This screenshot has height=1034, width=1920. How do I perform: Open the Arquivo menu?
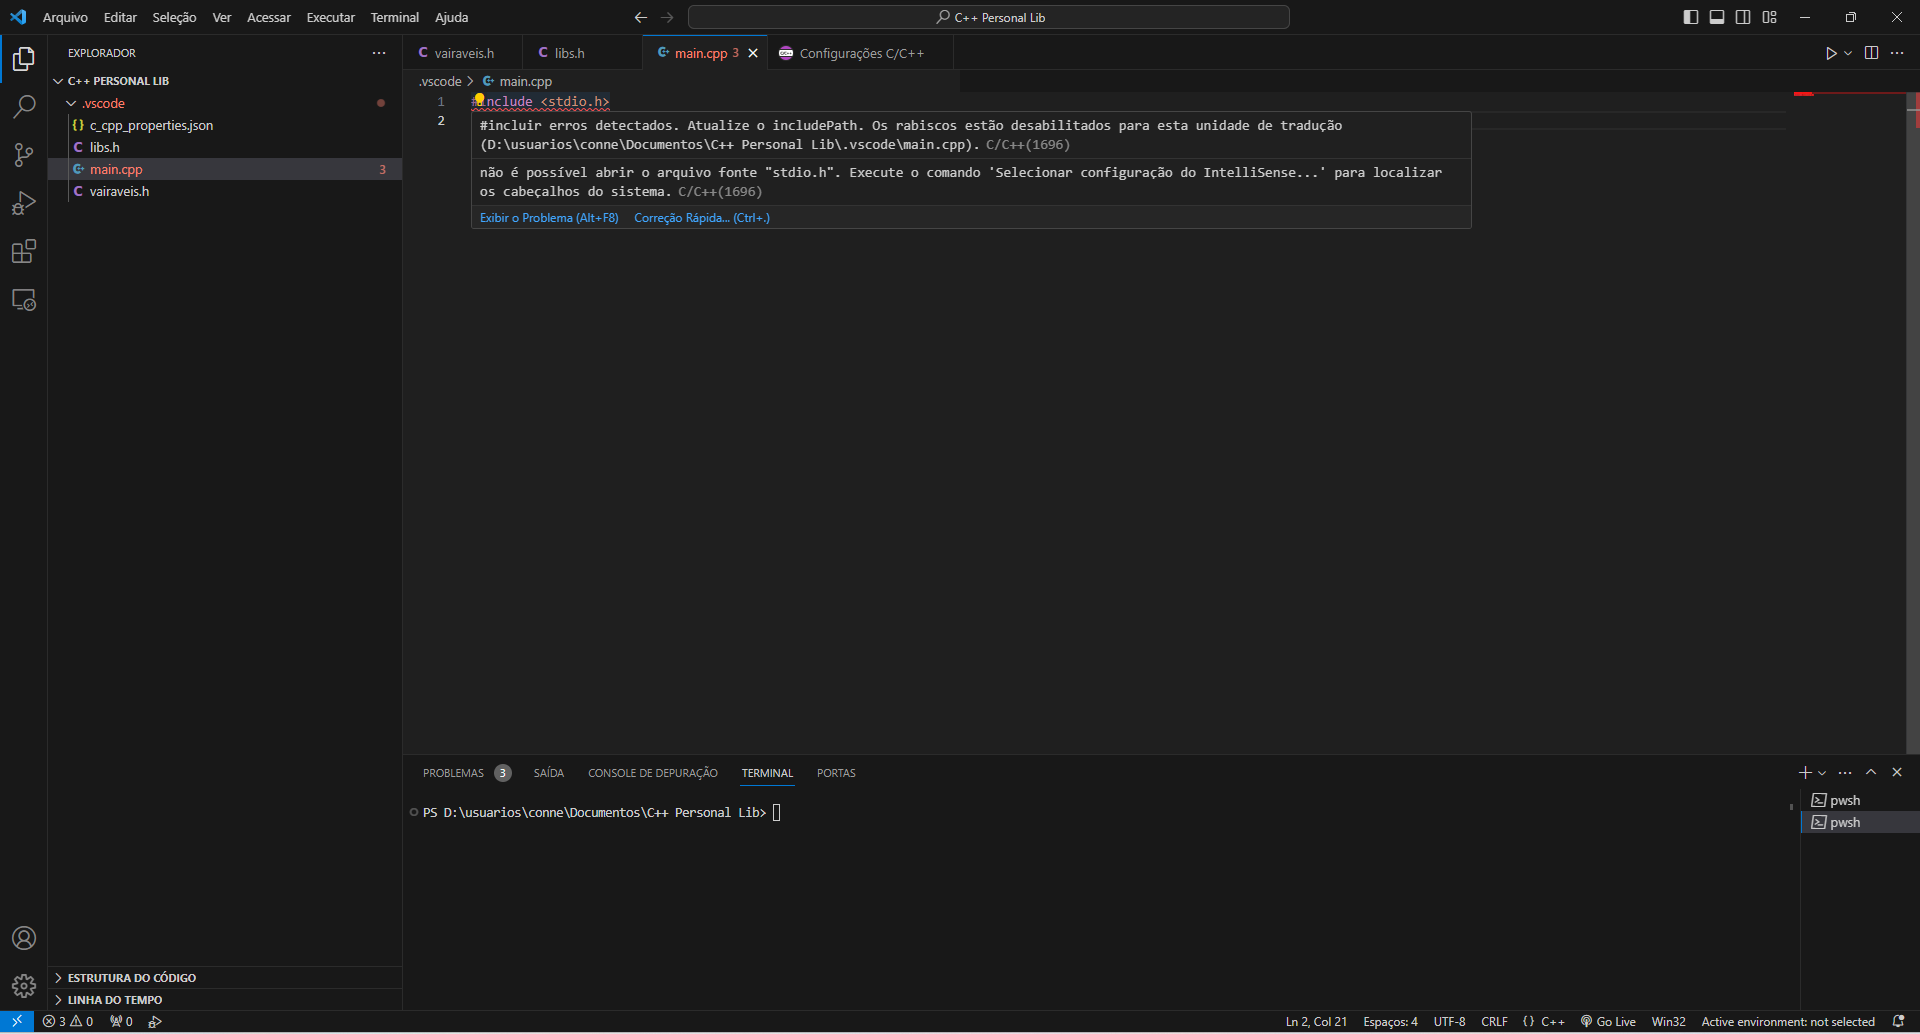coord(65,17)
